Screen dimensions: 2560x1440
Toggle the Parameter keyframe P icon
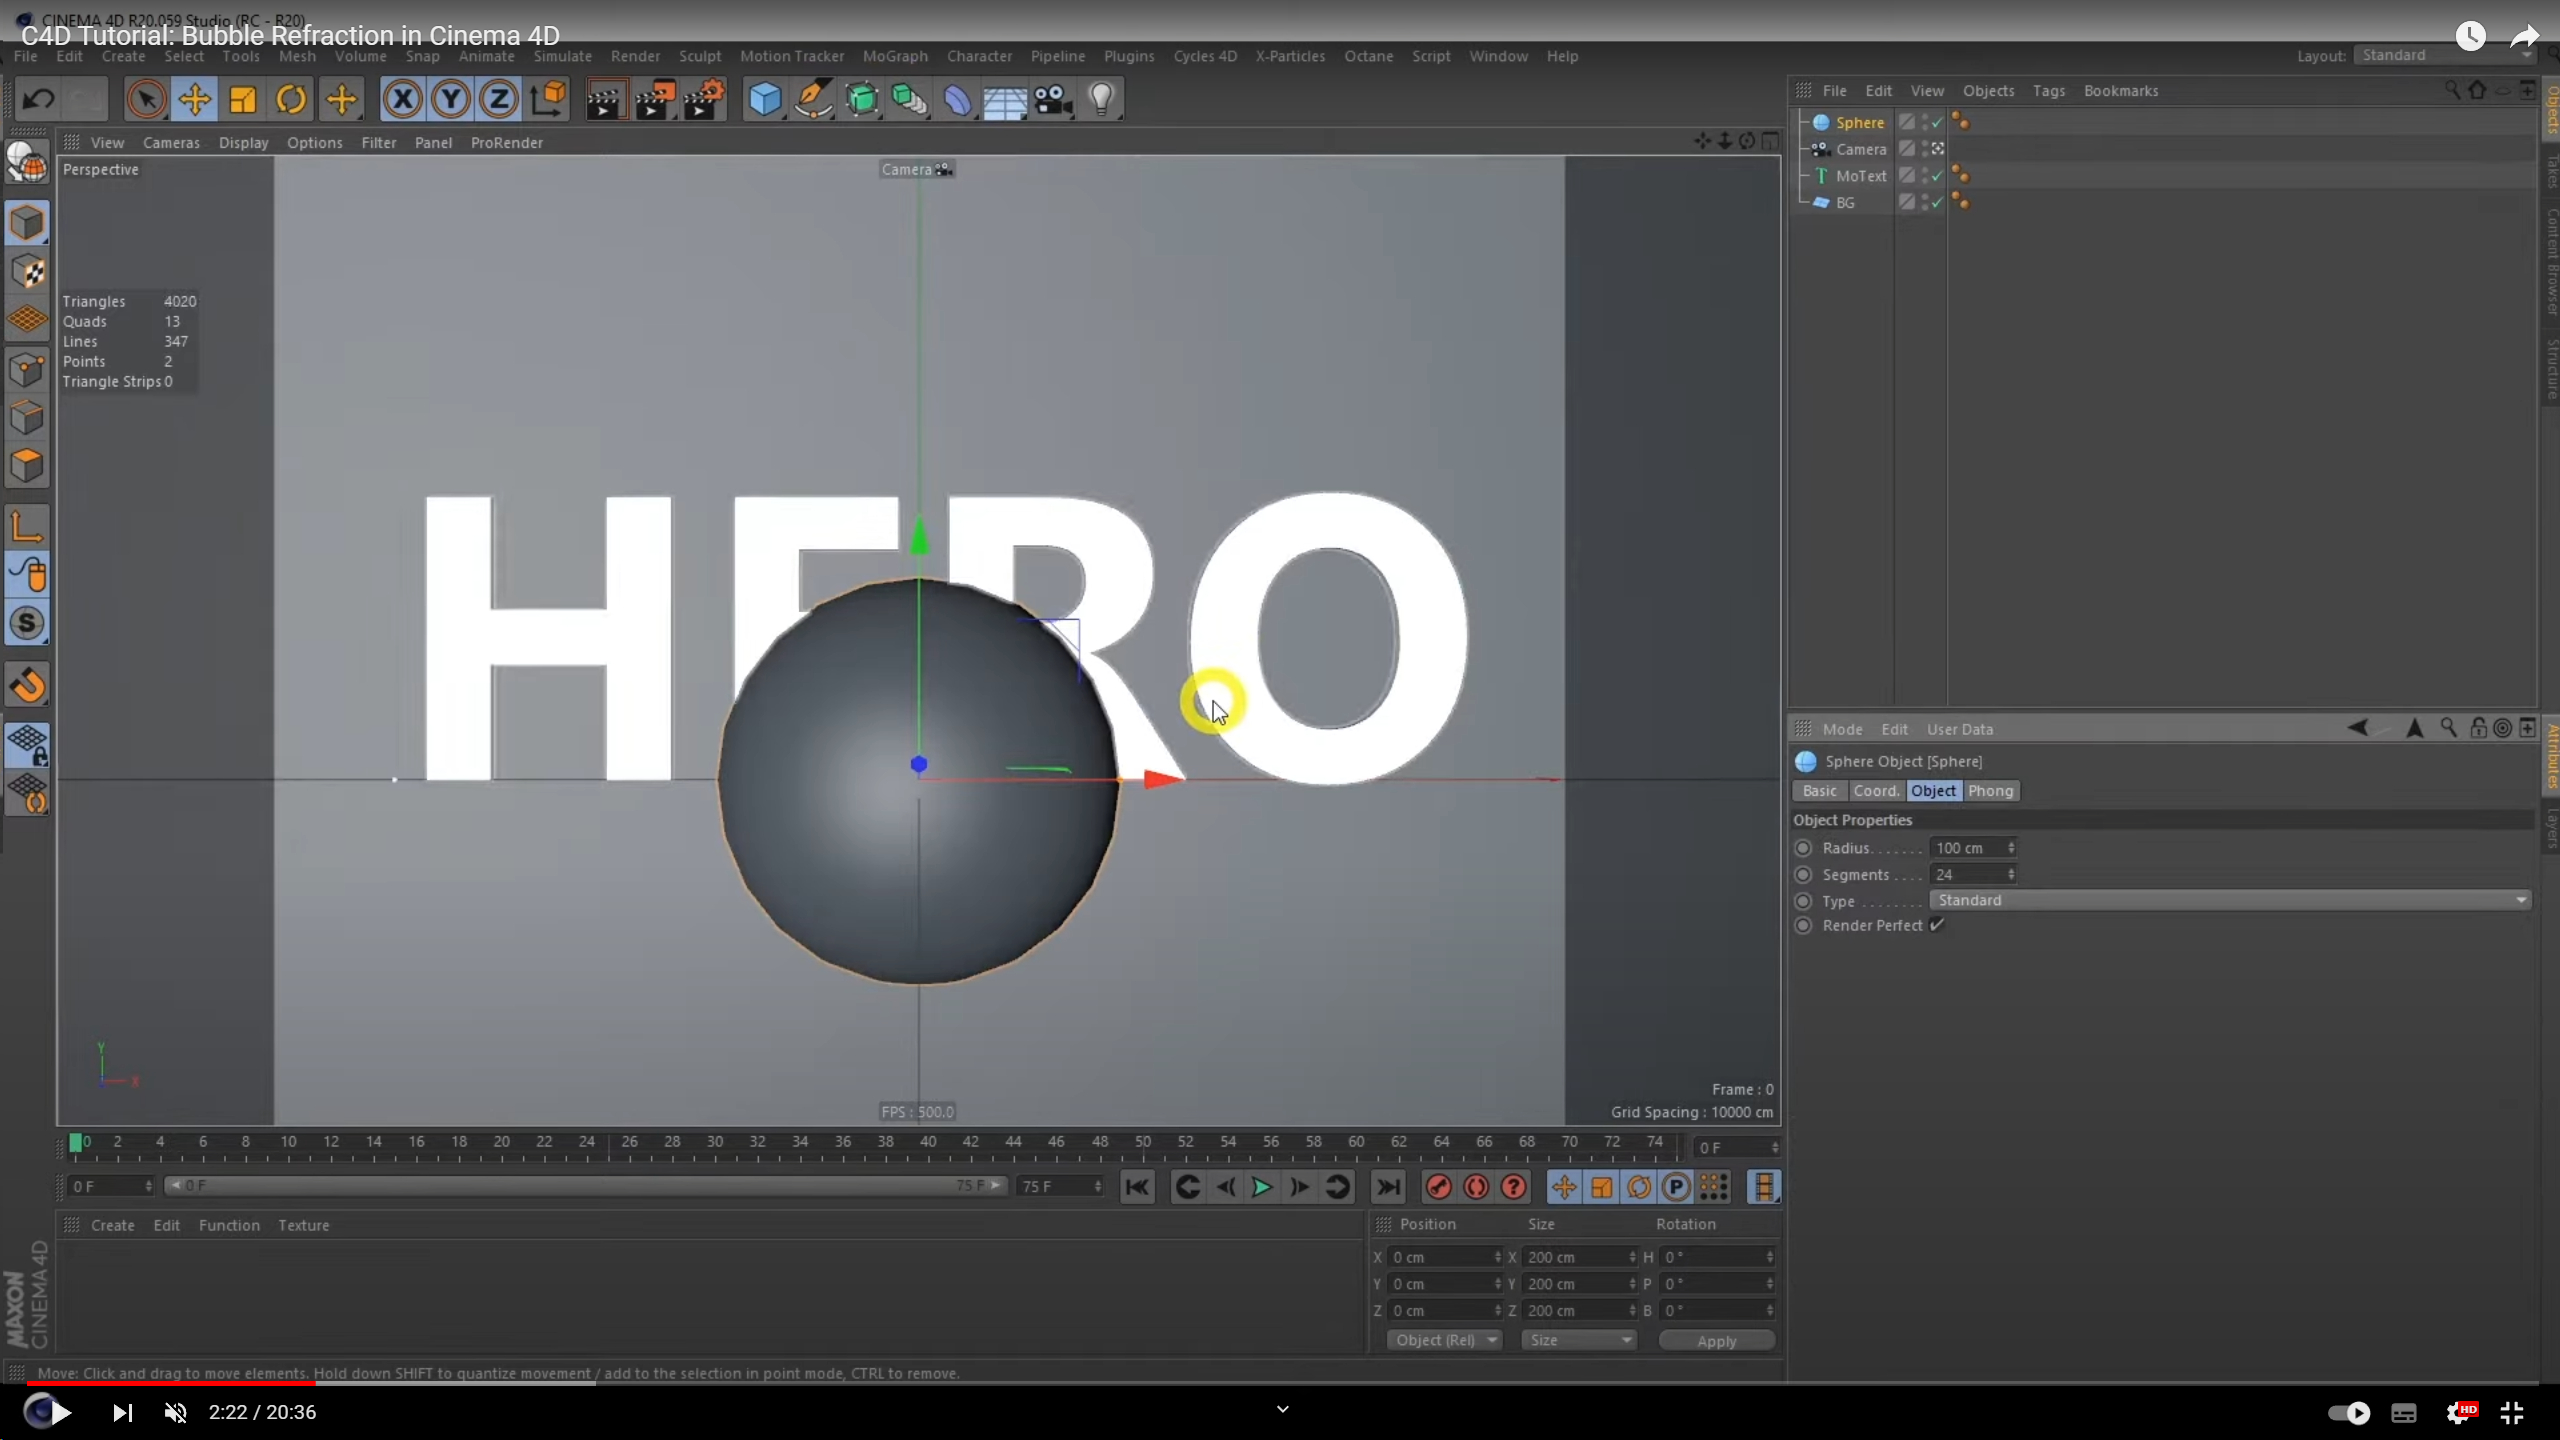pos(1676,1187)
